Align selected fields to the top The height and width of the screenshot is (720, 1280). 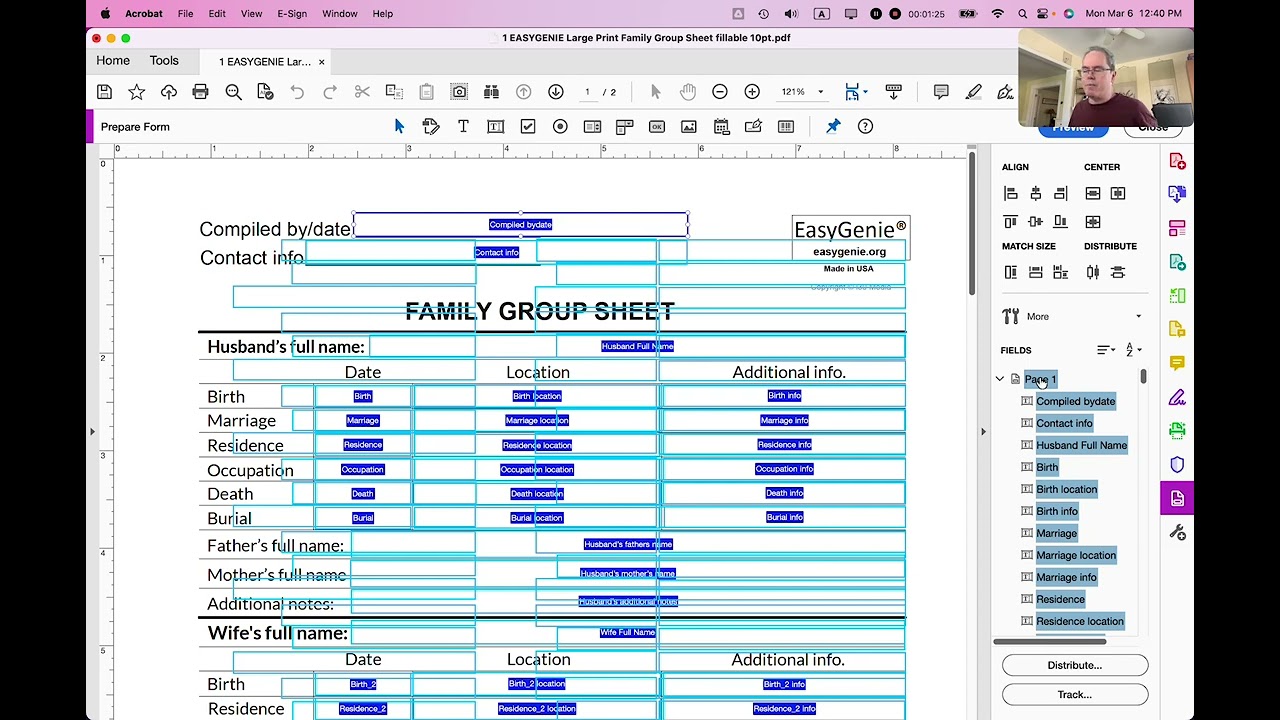1011,221
